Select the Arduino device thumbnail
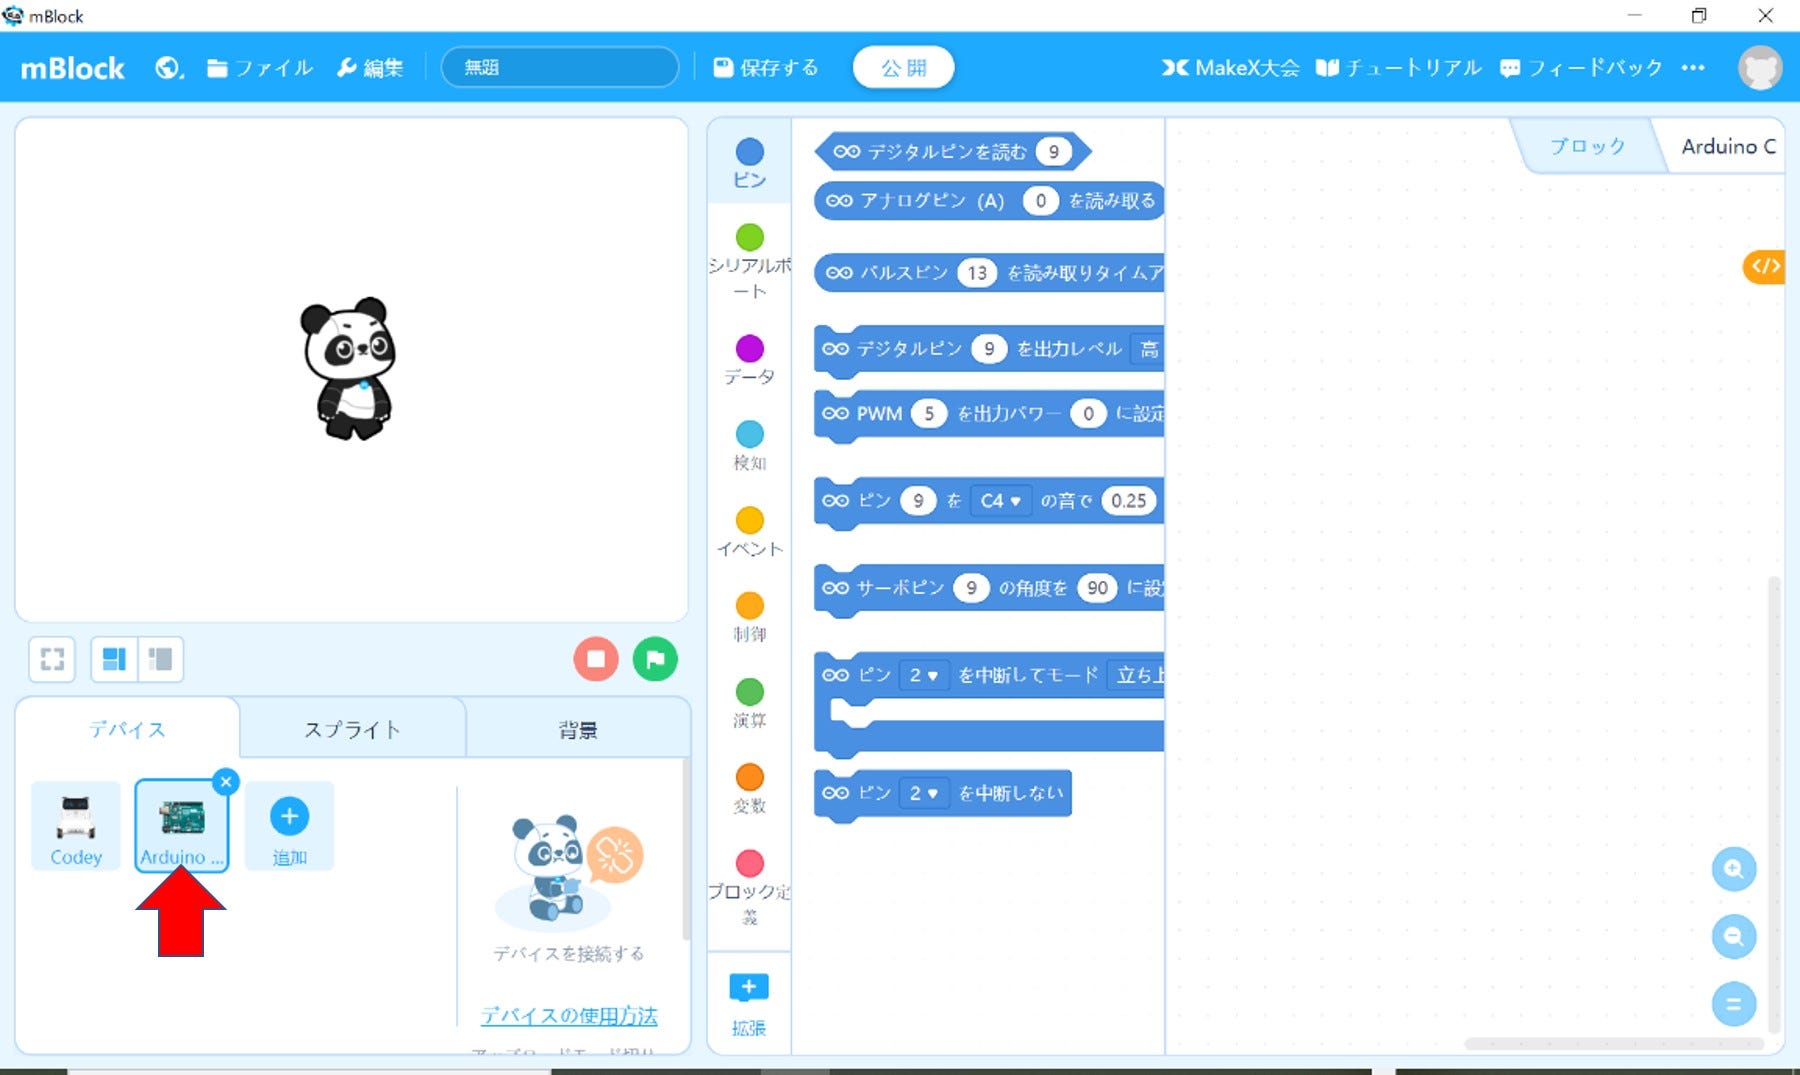Viewport: 1800px width, 1075px height. 181,826
